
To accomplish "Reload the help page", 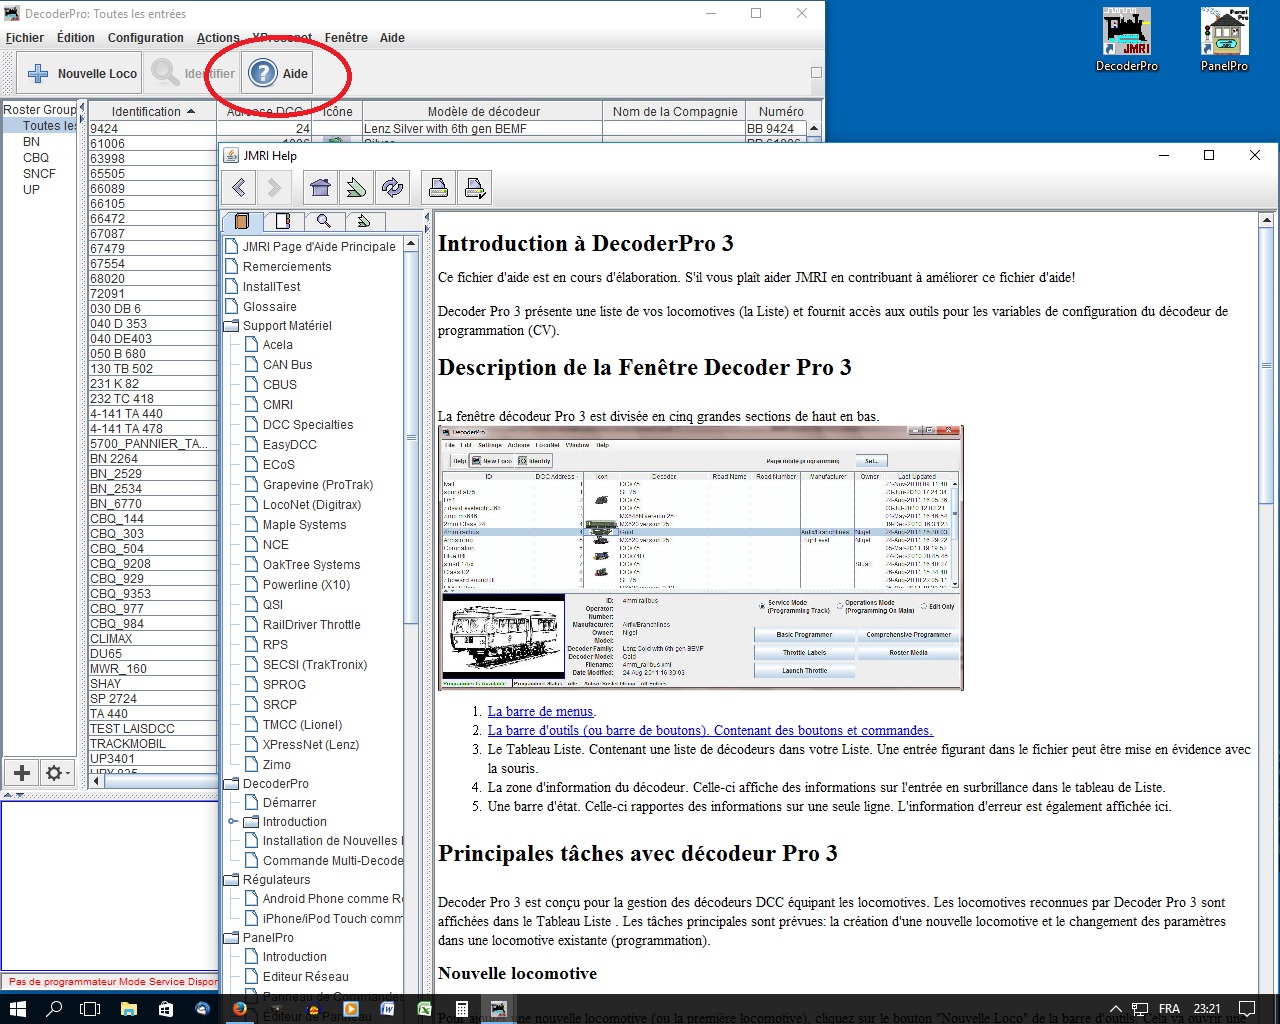I will pos(392,187).
